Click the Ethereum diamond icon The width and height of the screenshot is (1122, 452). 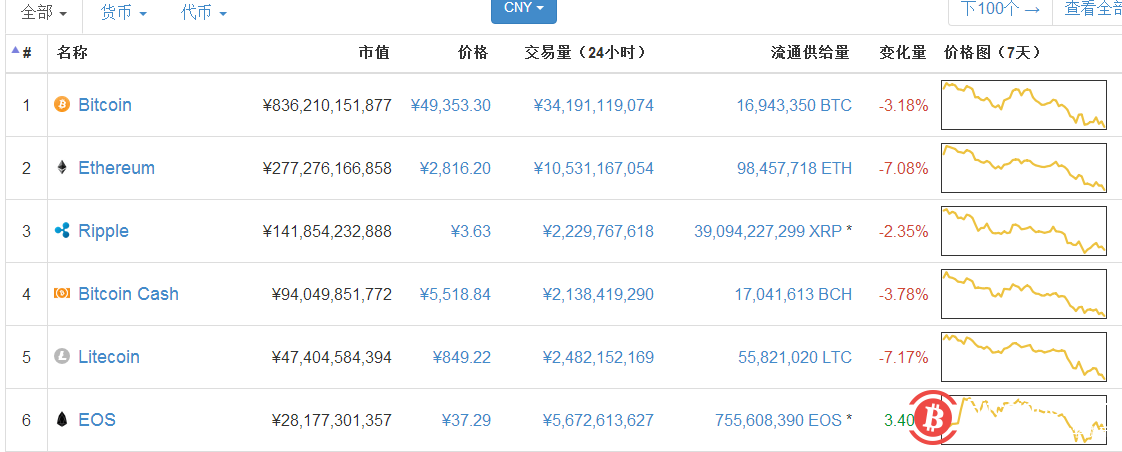(x=62, y=168)
